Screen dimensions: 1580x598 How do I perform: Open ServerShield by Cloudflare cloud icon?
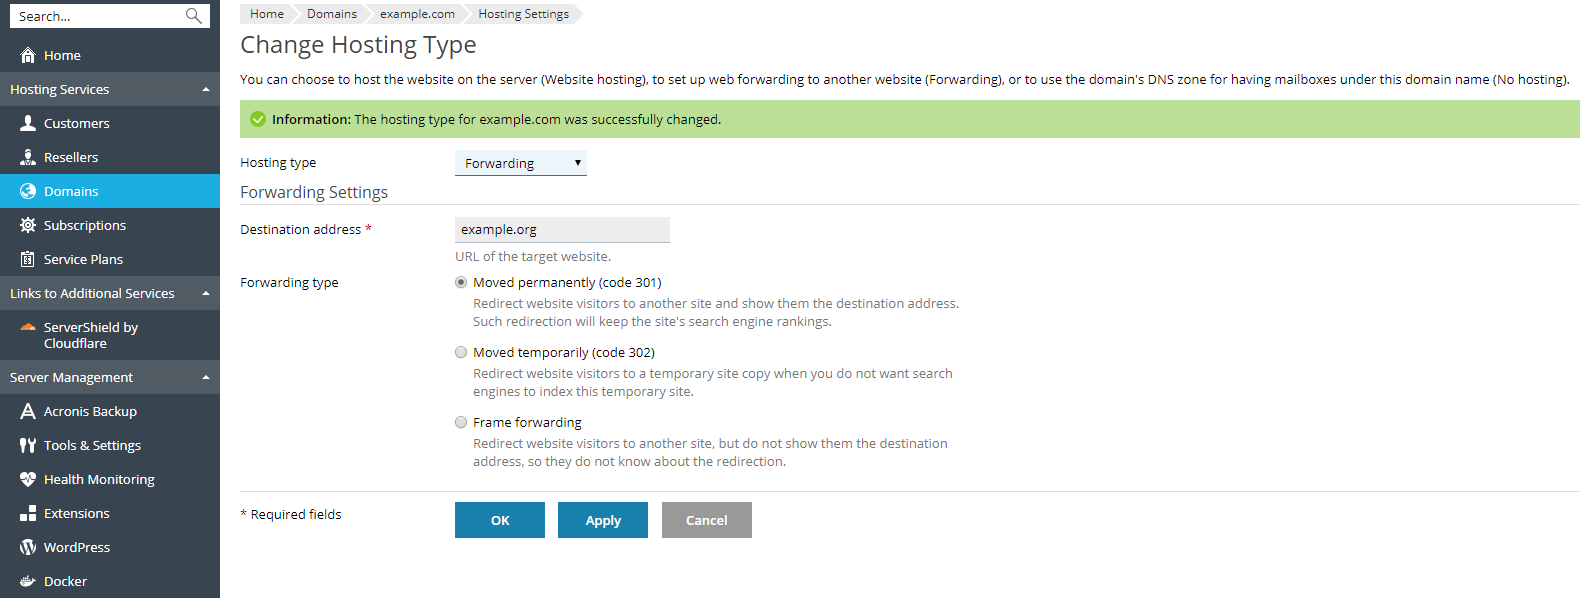point(28,327)
